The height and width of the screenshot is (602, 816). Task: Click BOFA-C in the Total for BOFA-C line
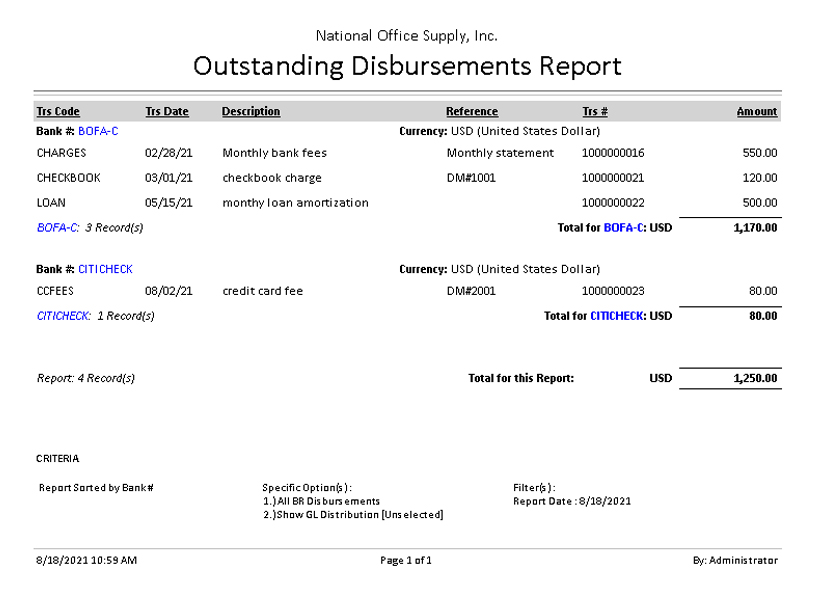624,228
